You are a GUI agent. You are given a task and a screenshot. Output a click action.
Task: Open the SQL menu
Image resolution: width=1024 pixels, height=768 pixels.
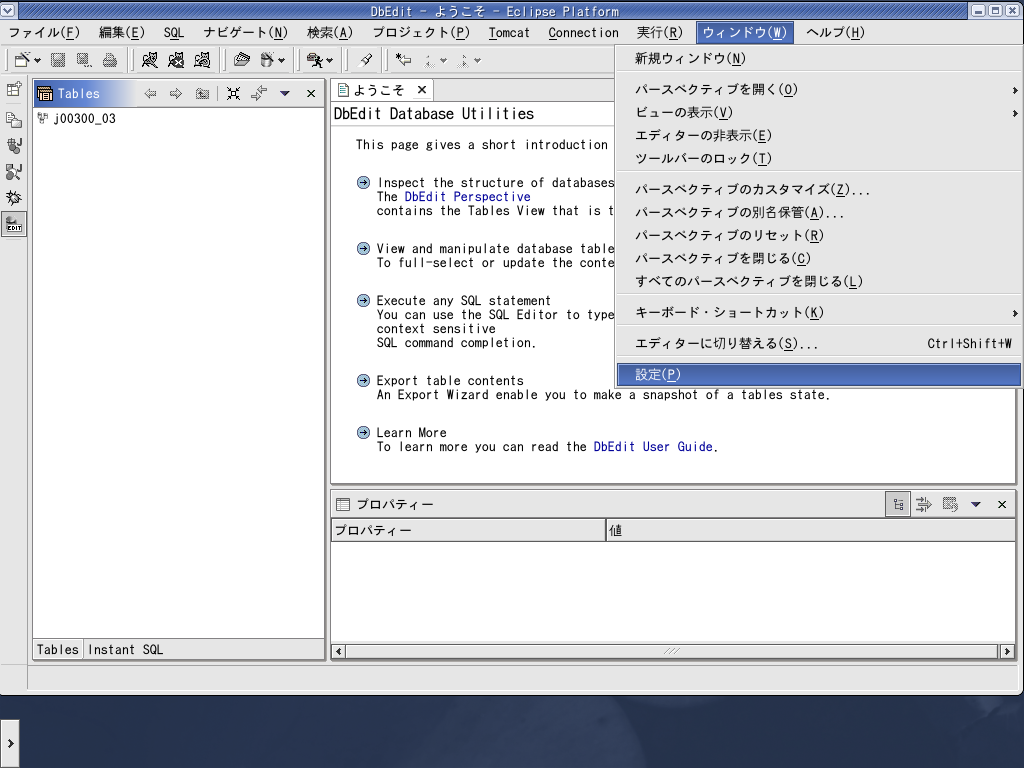[174, 33]
